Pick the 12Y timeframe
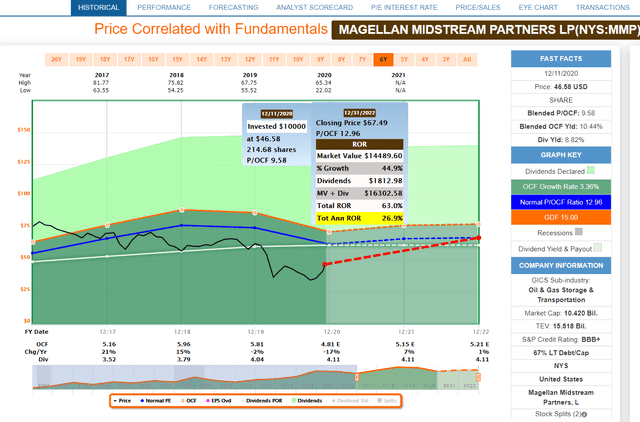The width and height of the screenshot is (640, 422). tap(250, 60)
